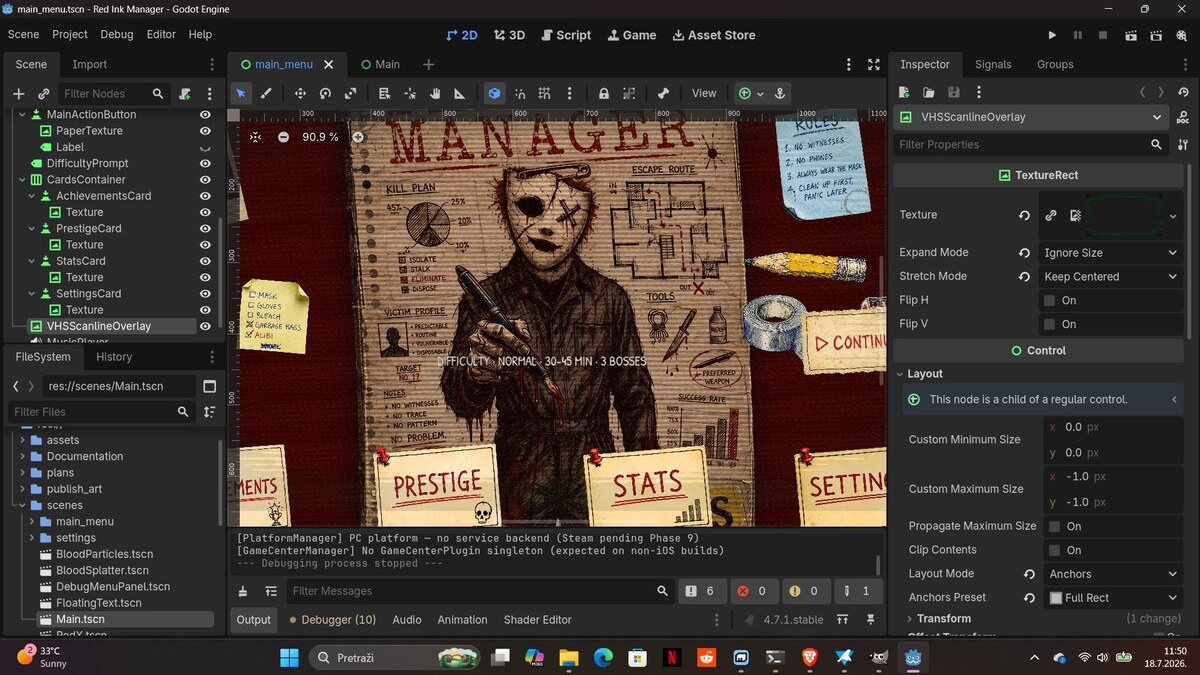Viewport: 1200px width, 675px height.
Task: Lock the selected node
Action: point(604,93)
